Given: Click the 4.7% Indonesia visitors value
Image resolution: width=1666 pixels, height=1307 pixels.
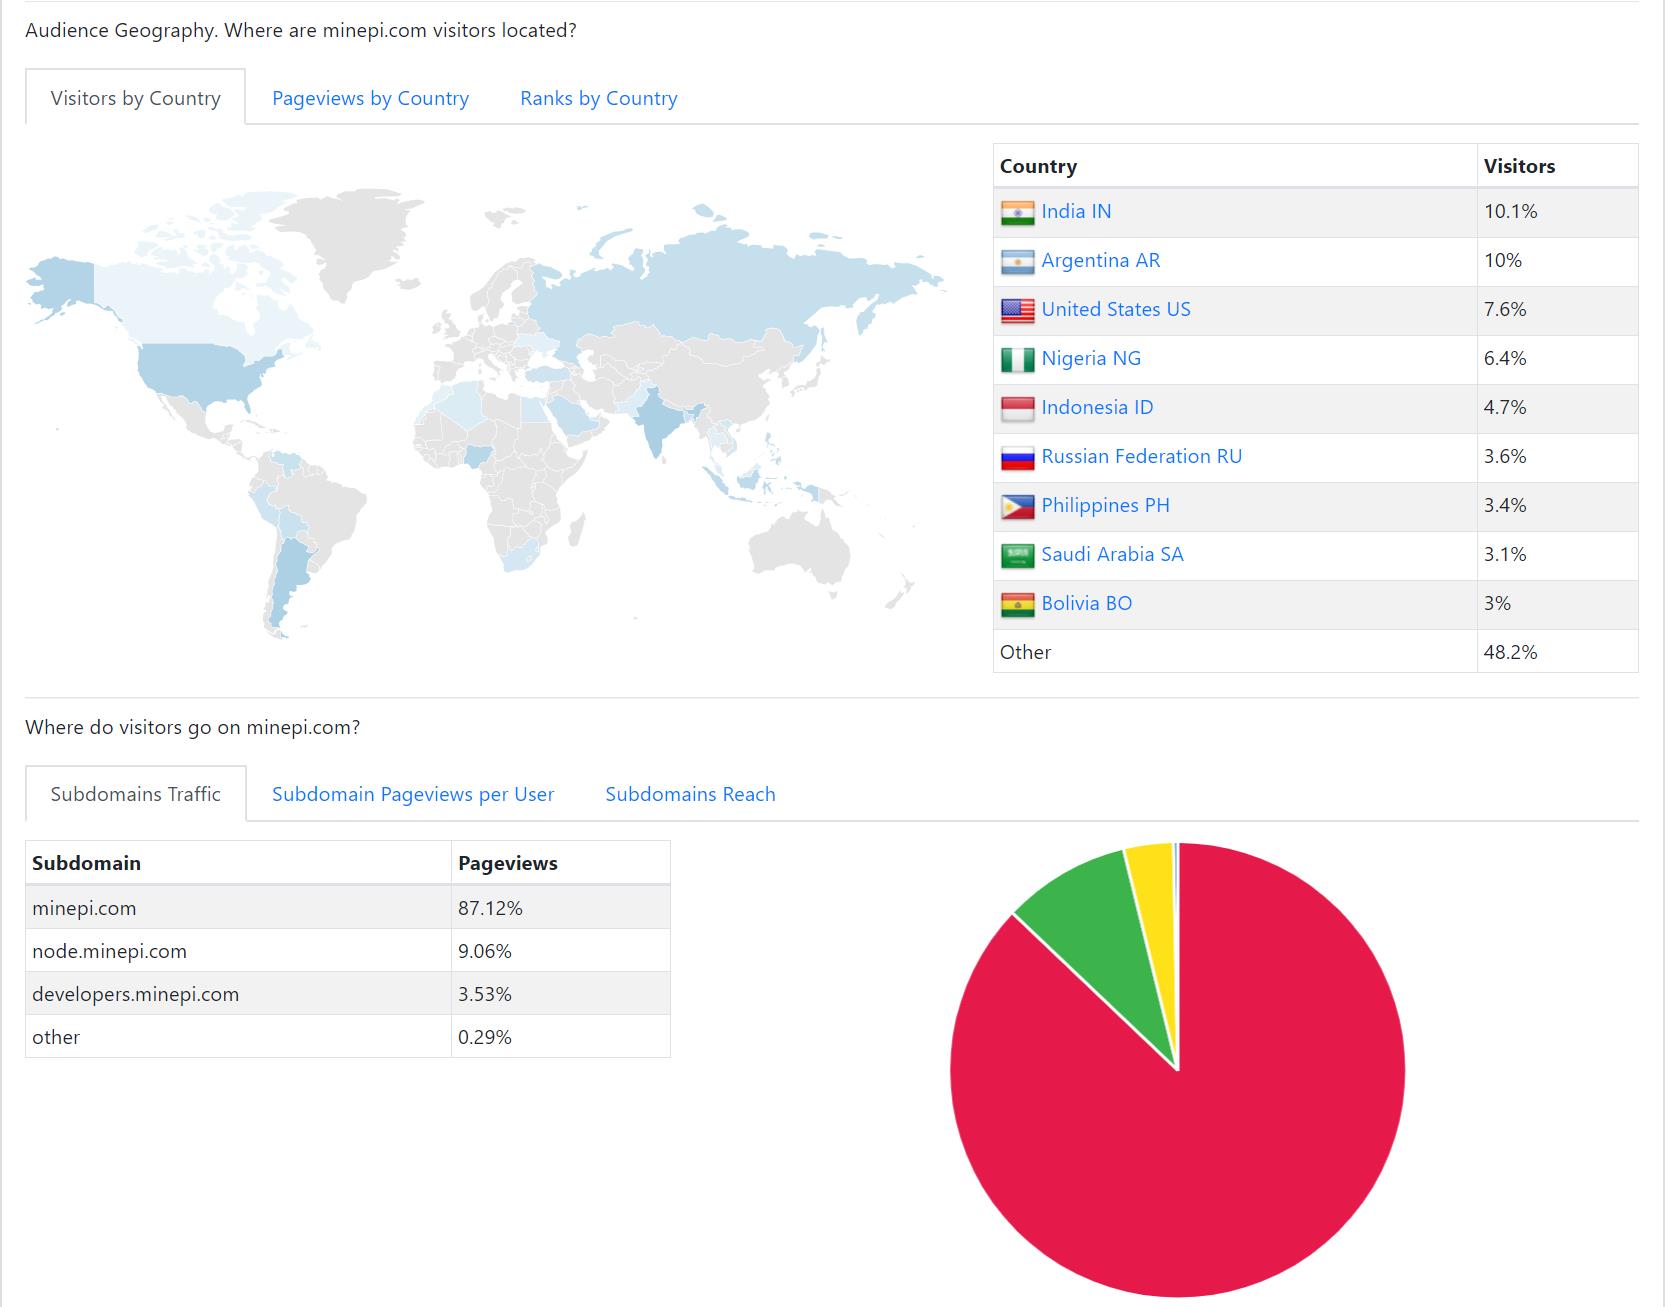Looking at the screenshot, I should 1505,407.
